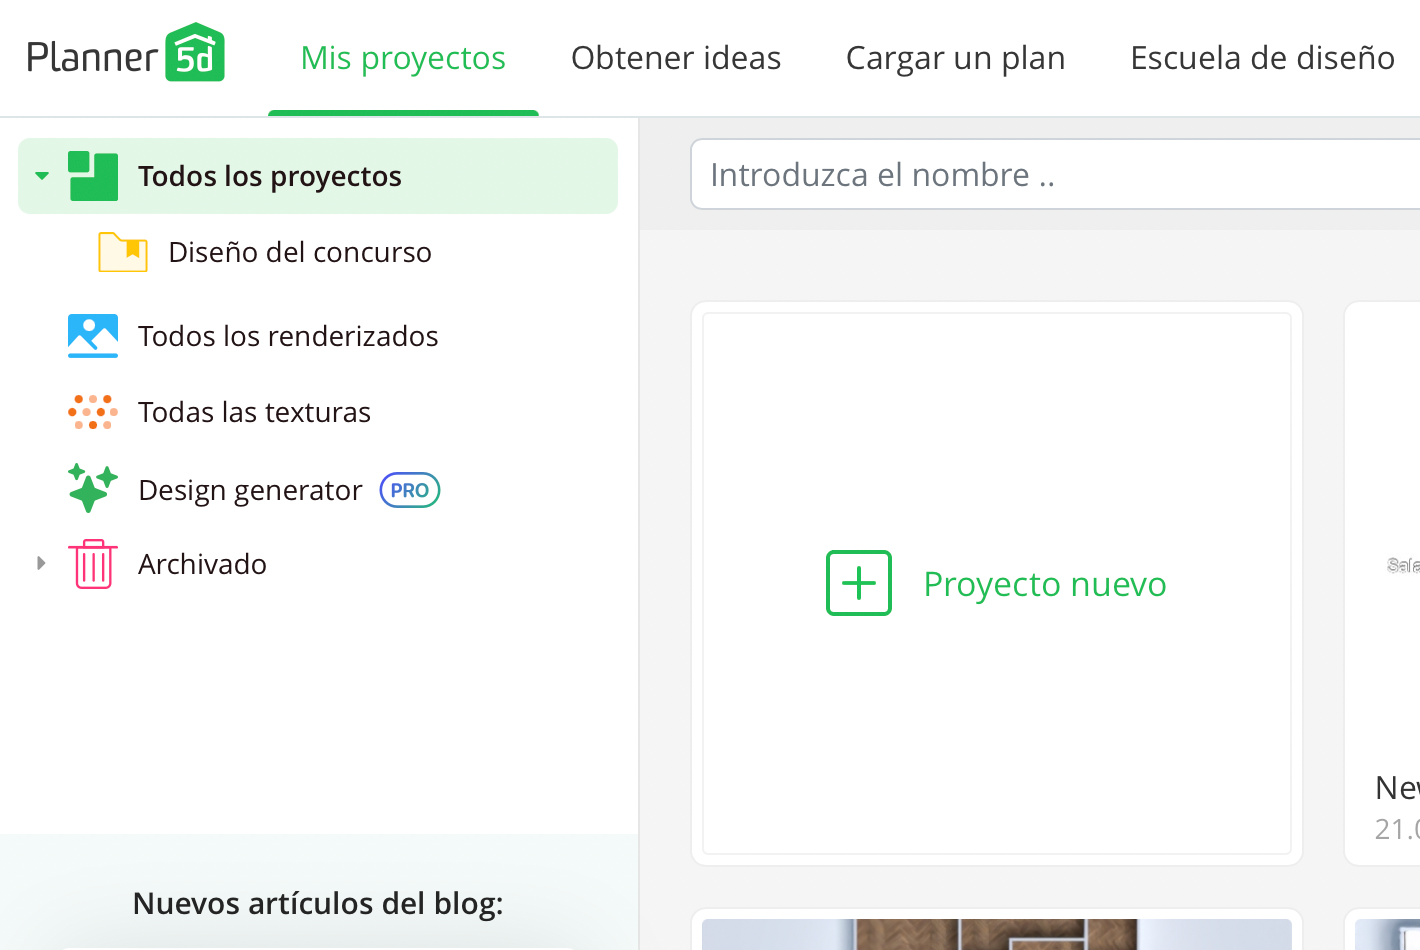Select the Todos los proyectos grid icon
Viewport: 1420px width, 950px height.
point(92,174)
